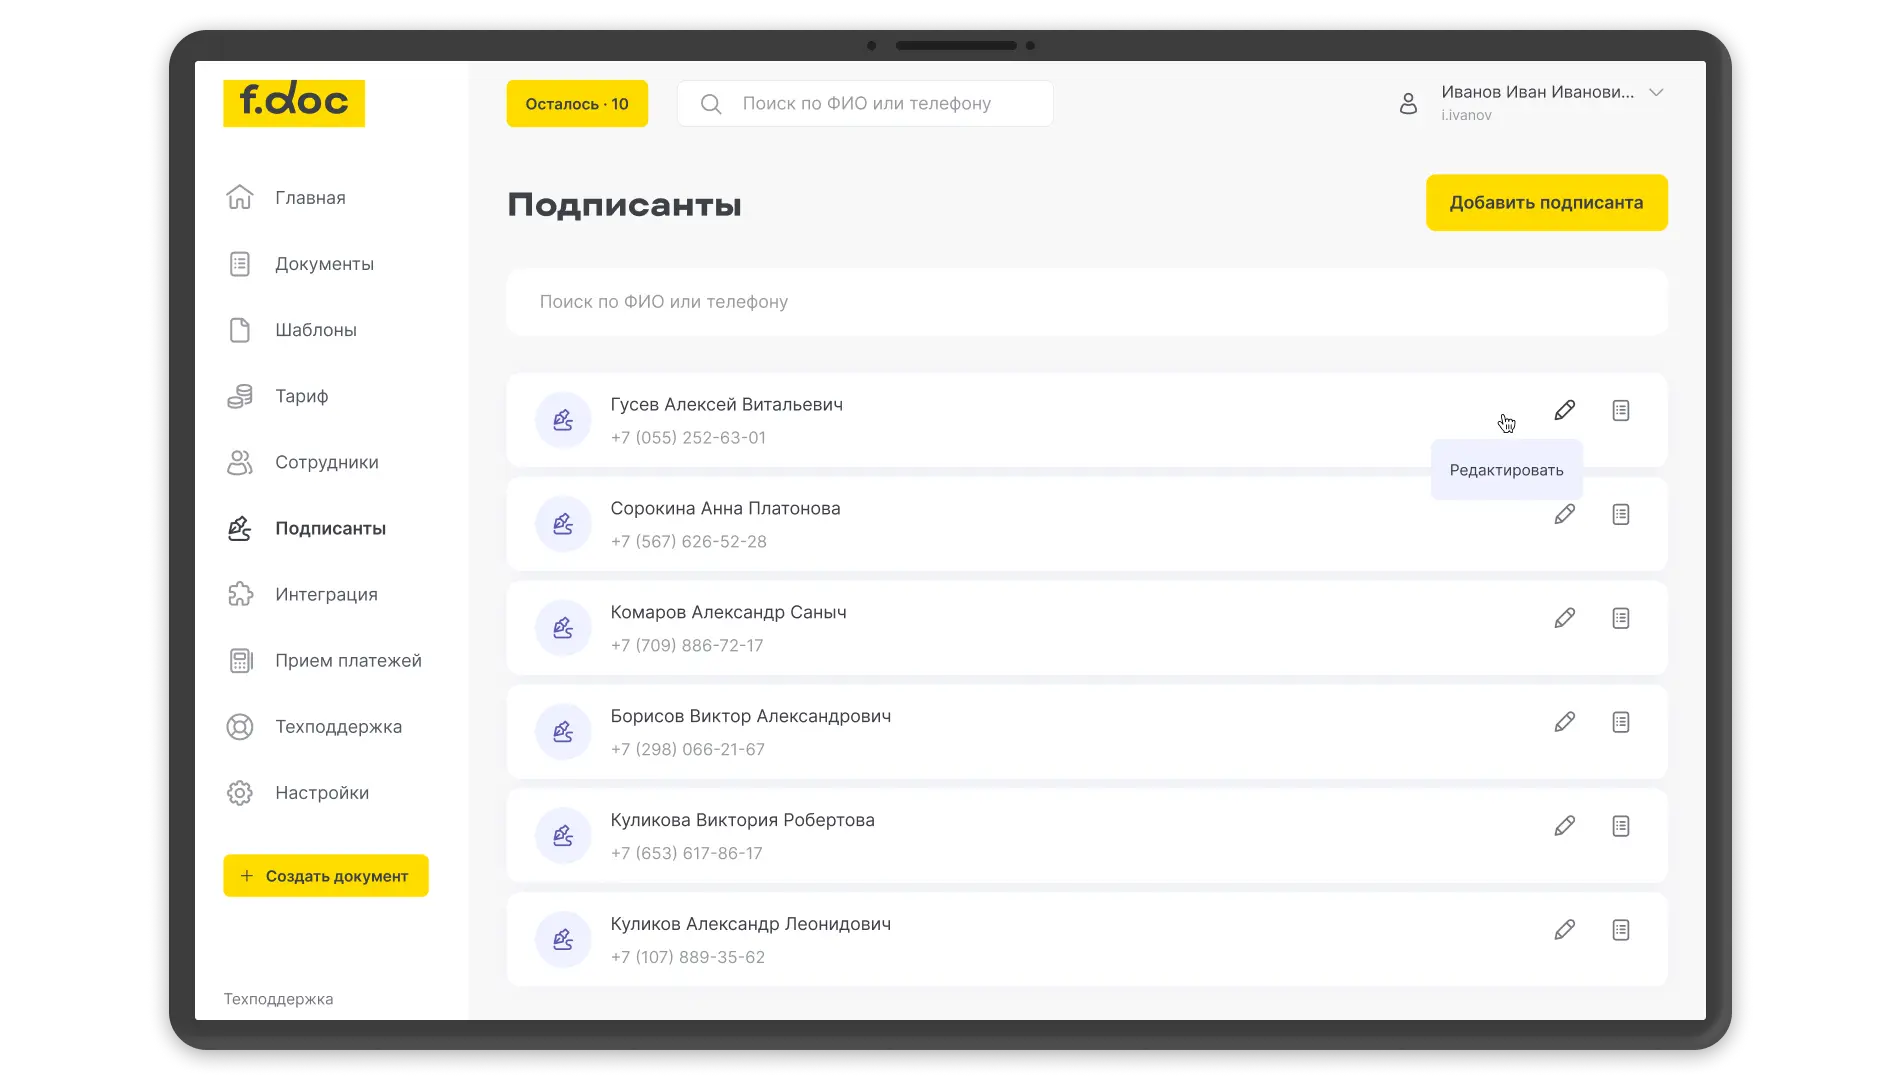Expand the Иванов Иван Иванович account dropdown
1901x1080 pixels.
[1656, 93]
